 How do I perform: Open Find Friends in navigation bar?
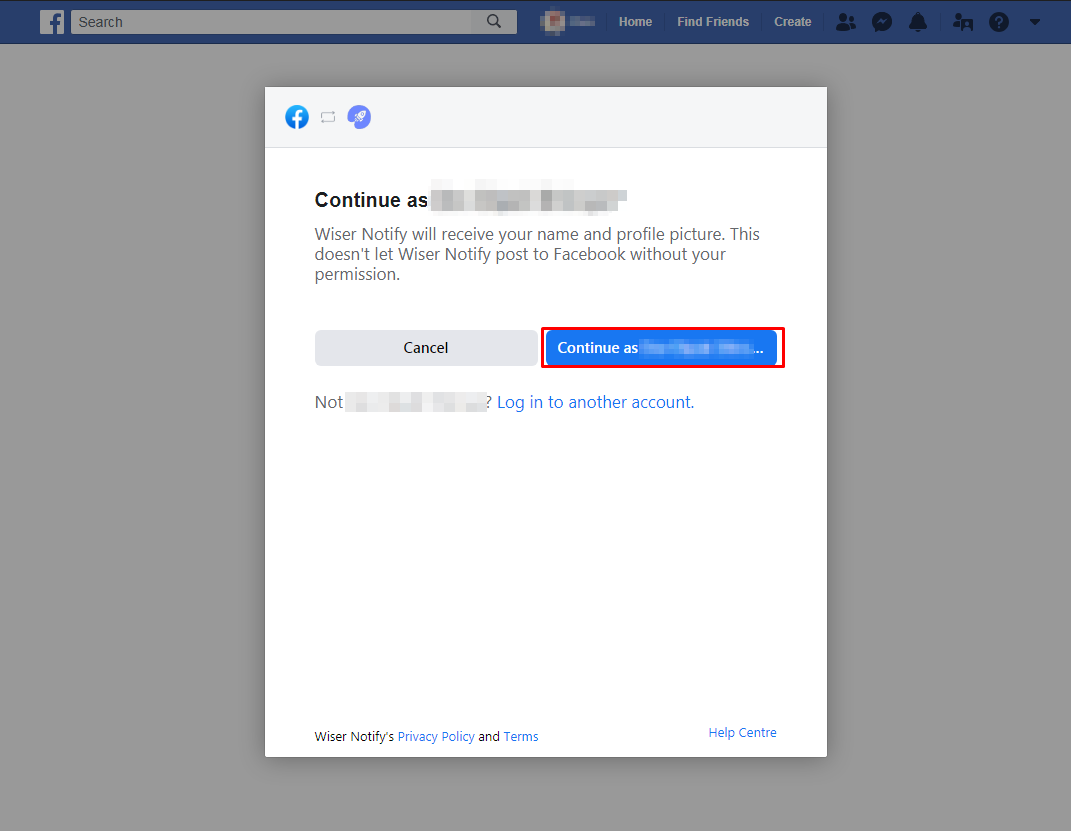click(x=713, y=22)
